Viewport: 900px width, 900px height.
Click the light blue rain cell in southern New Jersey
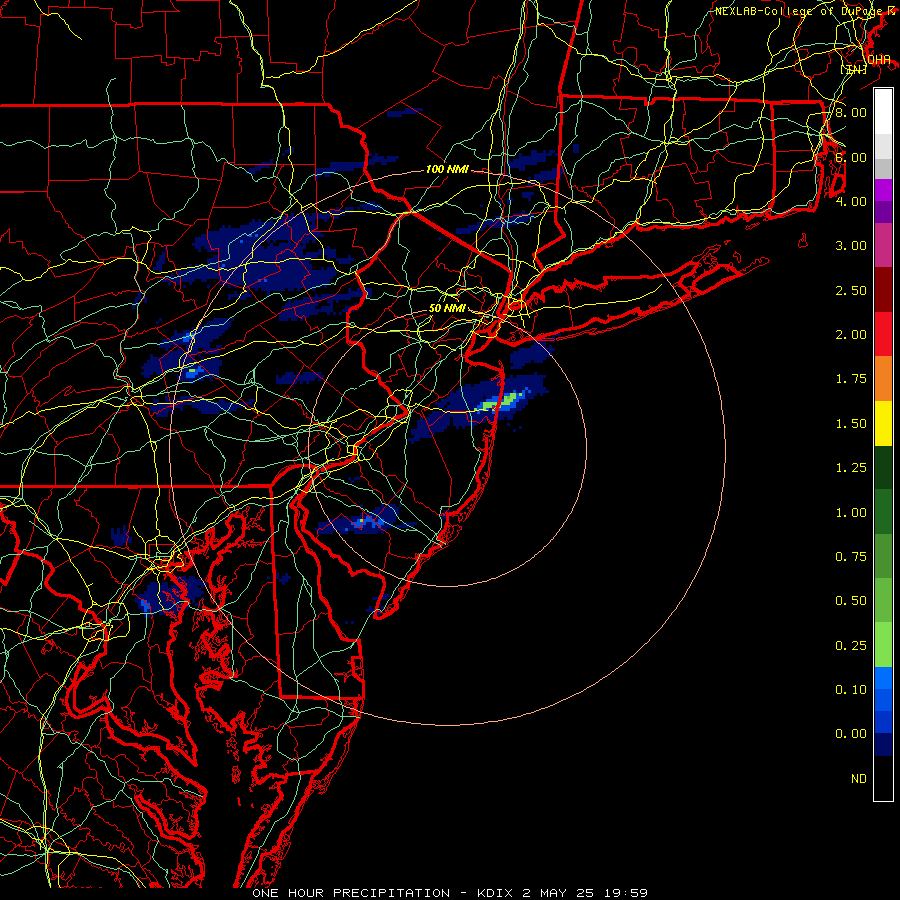[367, 522]
